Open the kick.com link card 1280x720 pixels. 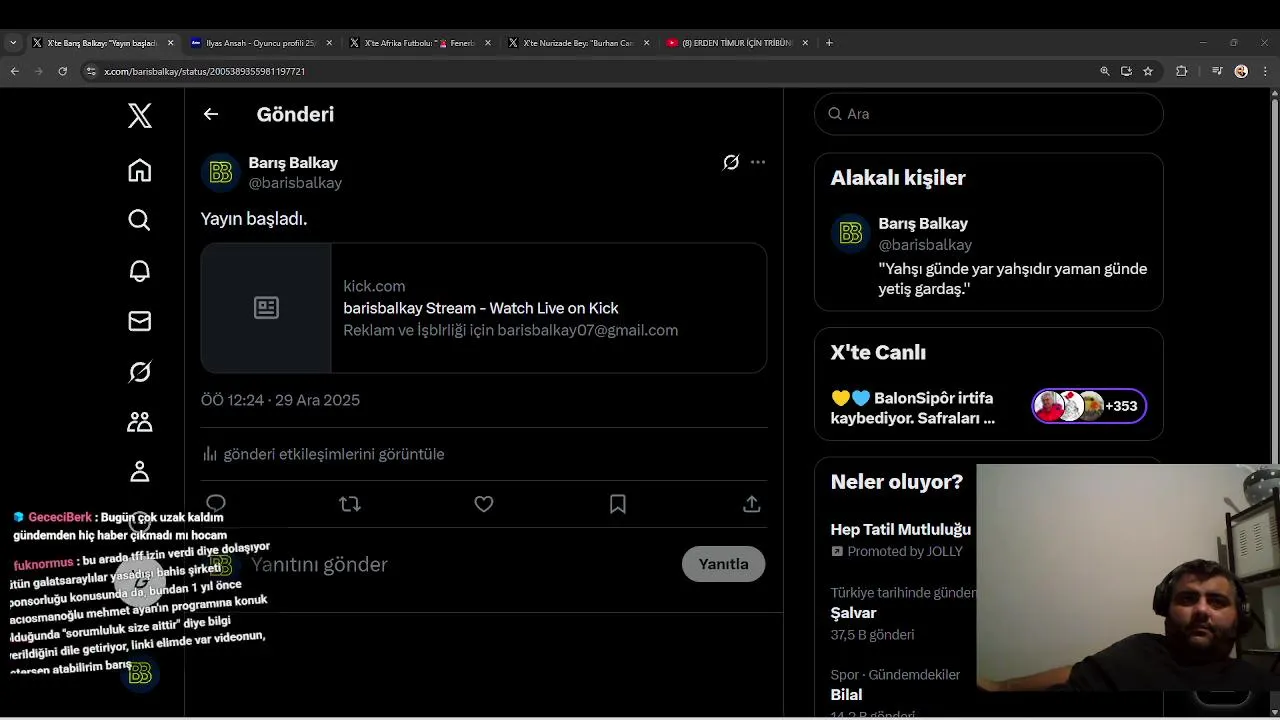(484, 308)
